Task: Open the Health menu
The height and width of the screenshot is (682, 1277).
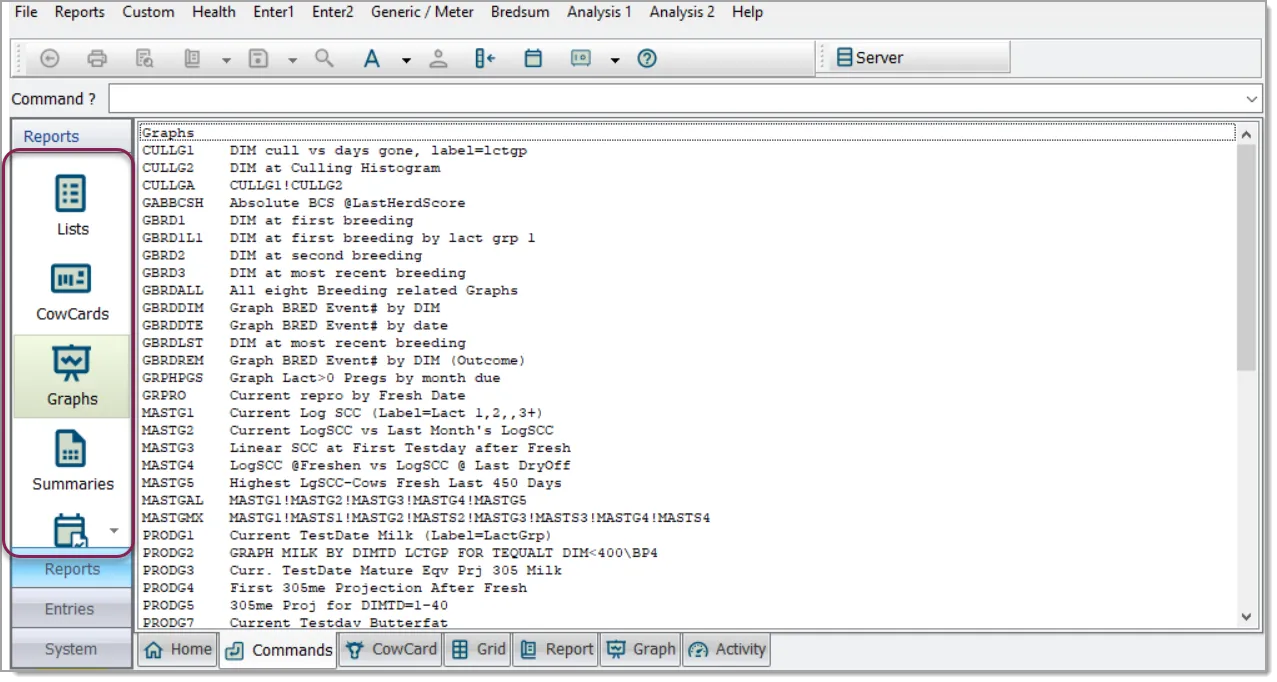Action: 214,12
